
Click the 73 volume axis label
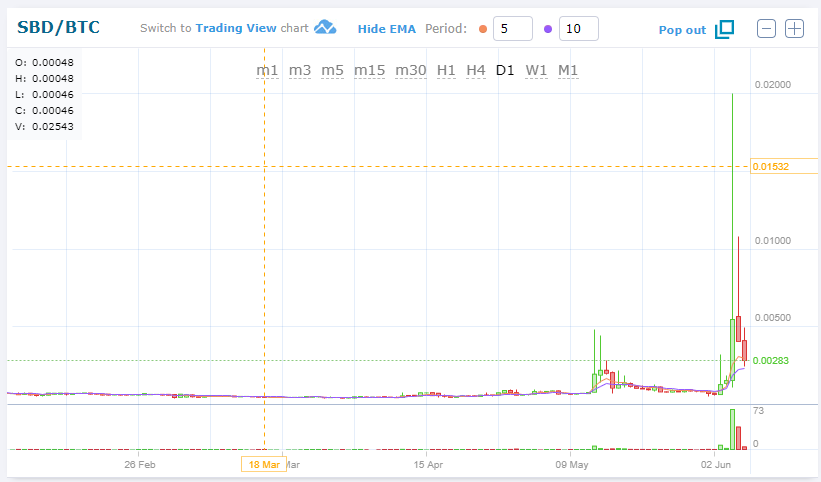coord(758,411)
